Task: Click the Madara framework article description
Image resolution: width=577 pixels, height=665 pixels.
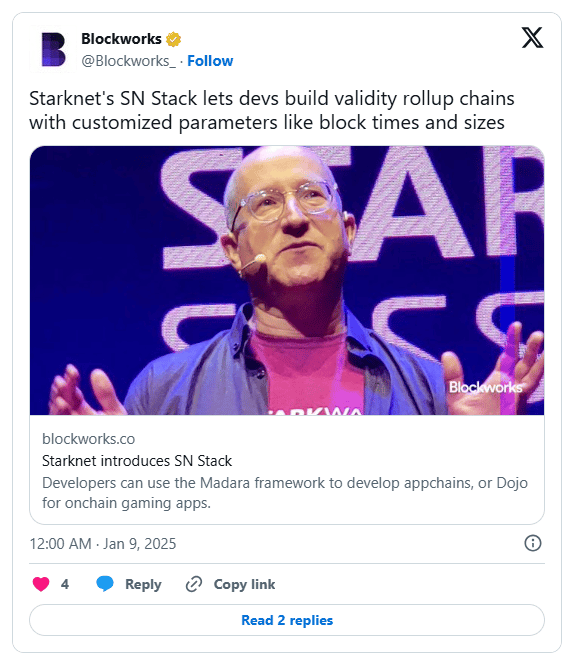Action: (285, 493)
